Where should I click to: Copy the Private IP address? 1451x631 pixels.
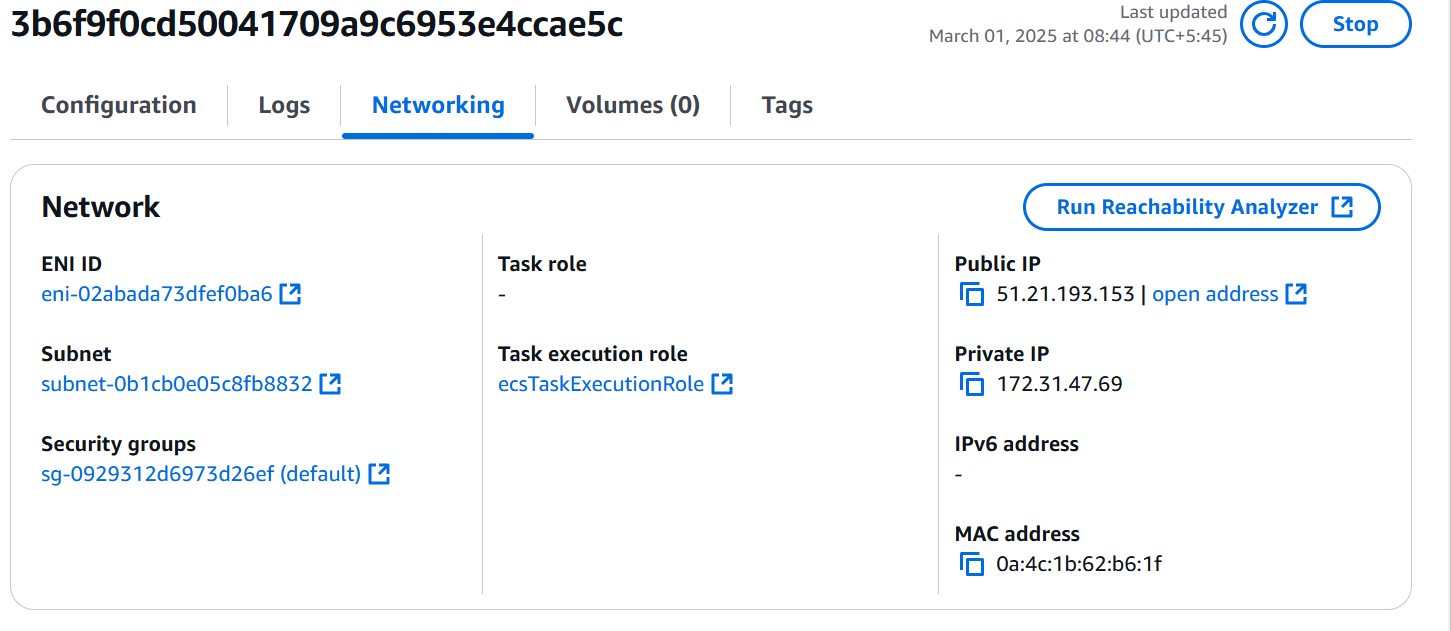pos(971,384)
